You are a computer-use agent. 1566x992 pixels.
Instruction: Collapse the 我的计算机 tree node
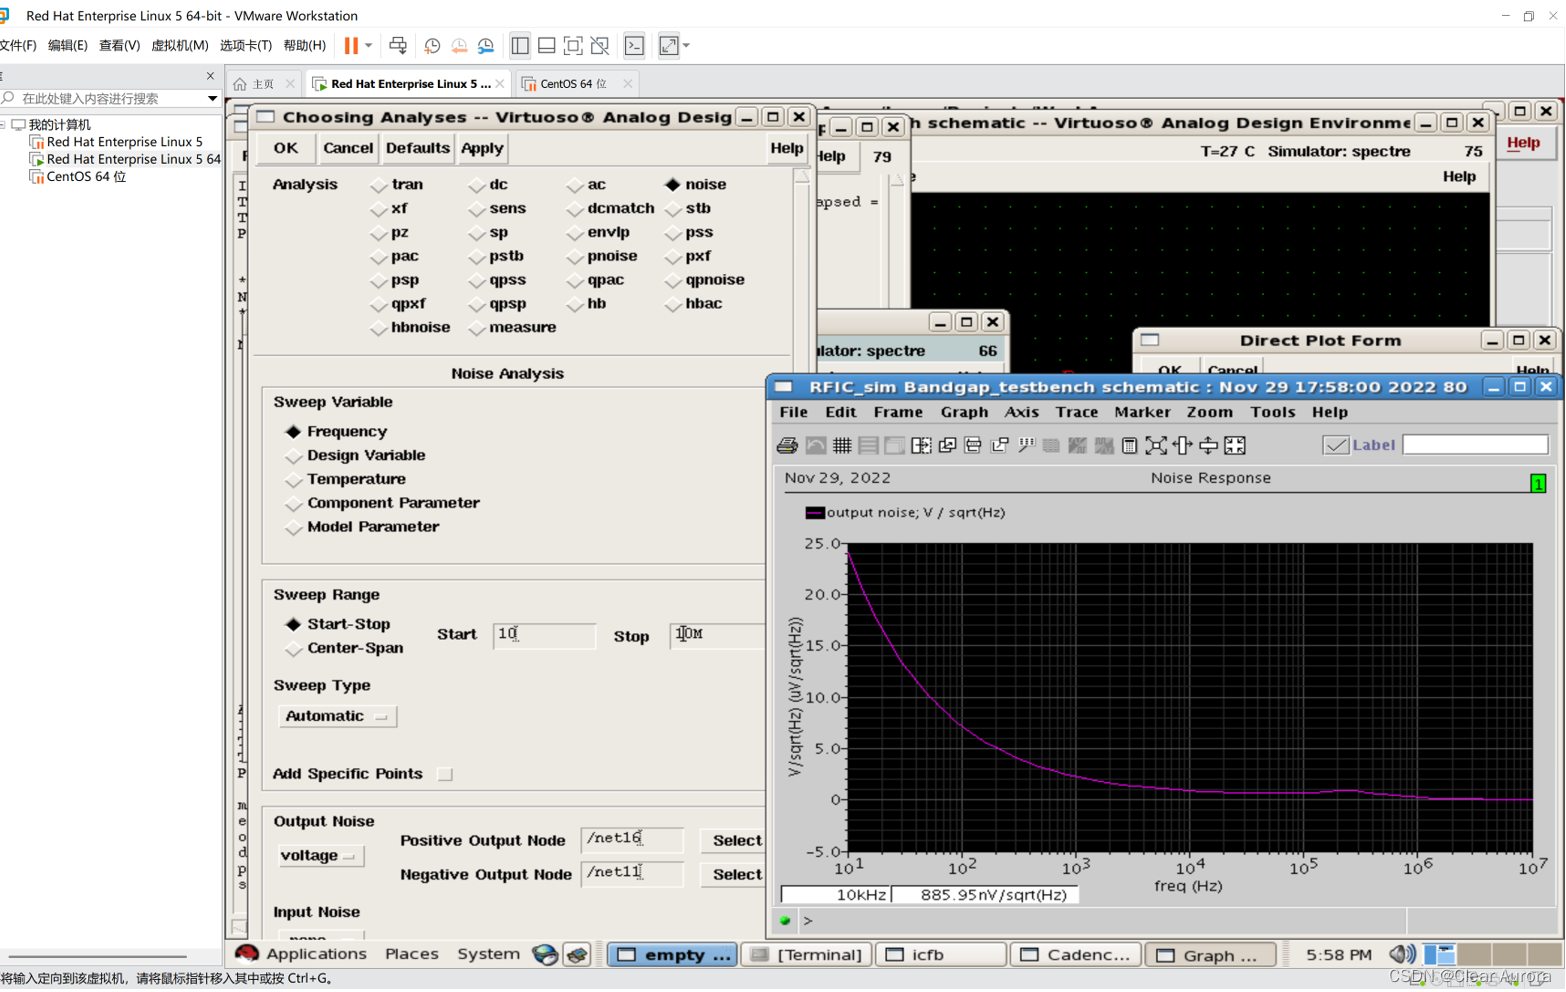click(x=4, y=125)
